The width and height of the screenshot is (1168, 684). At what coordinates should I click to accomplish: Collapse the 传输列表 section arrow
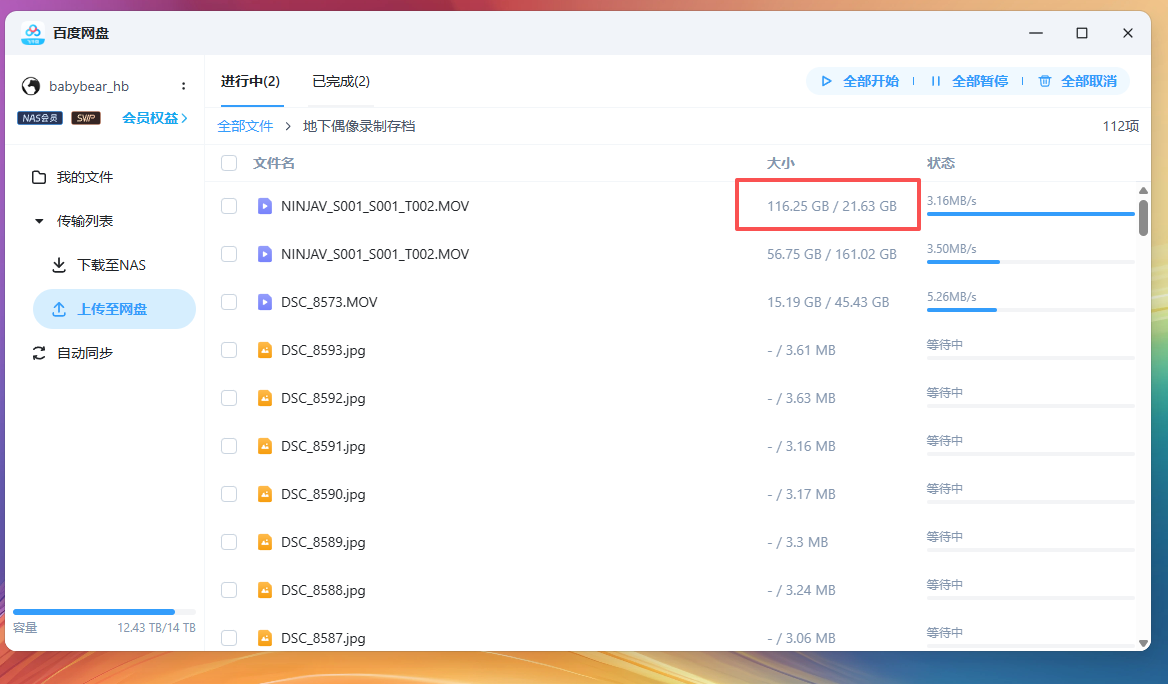(x=39, y=221)
